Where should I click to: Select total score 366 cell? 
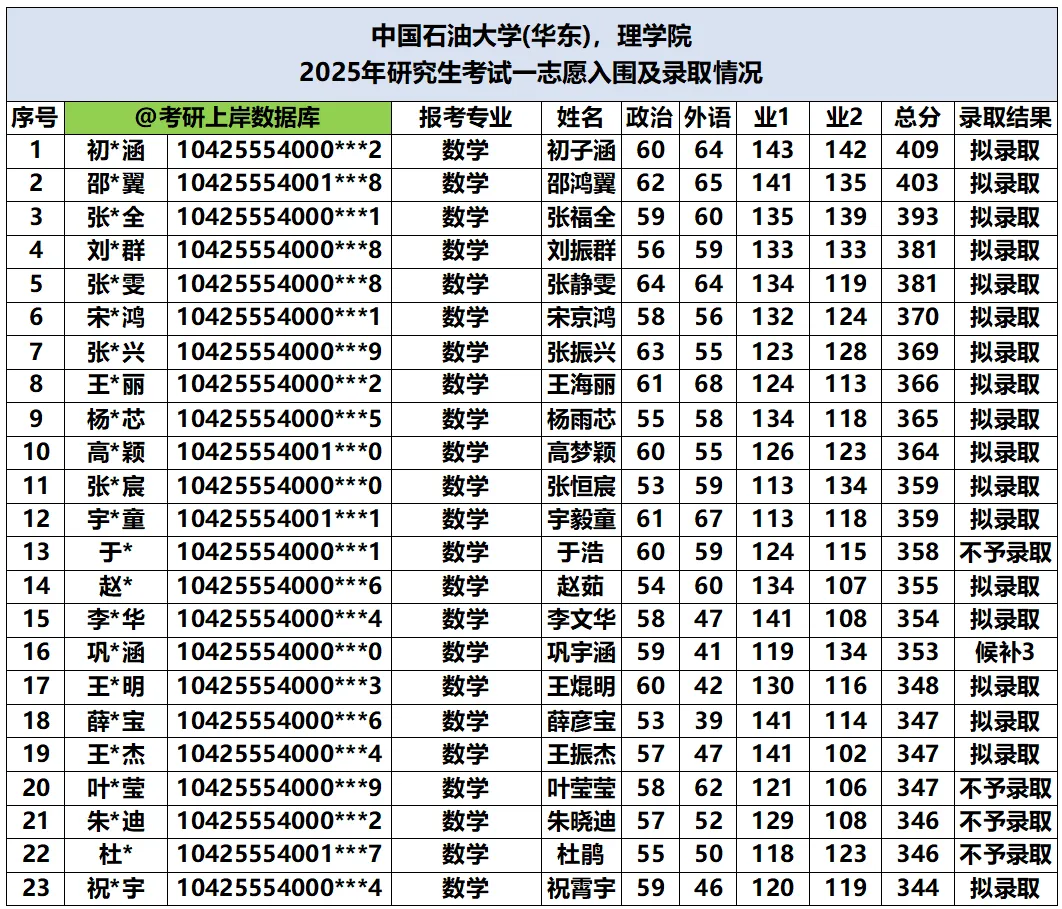point(917,385)
